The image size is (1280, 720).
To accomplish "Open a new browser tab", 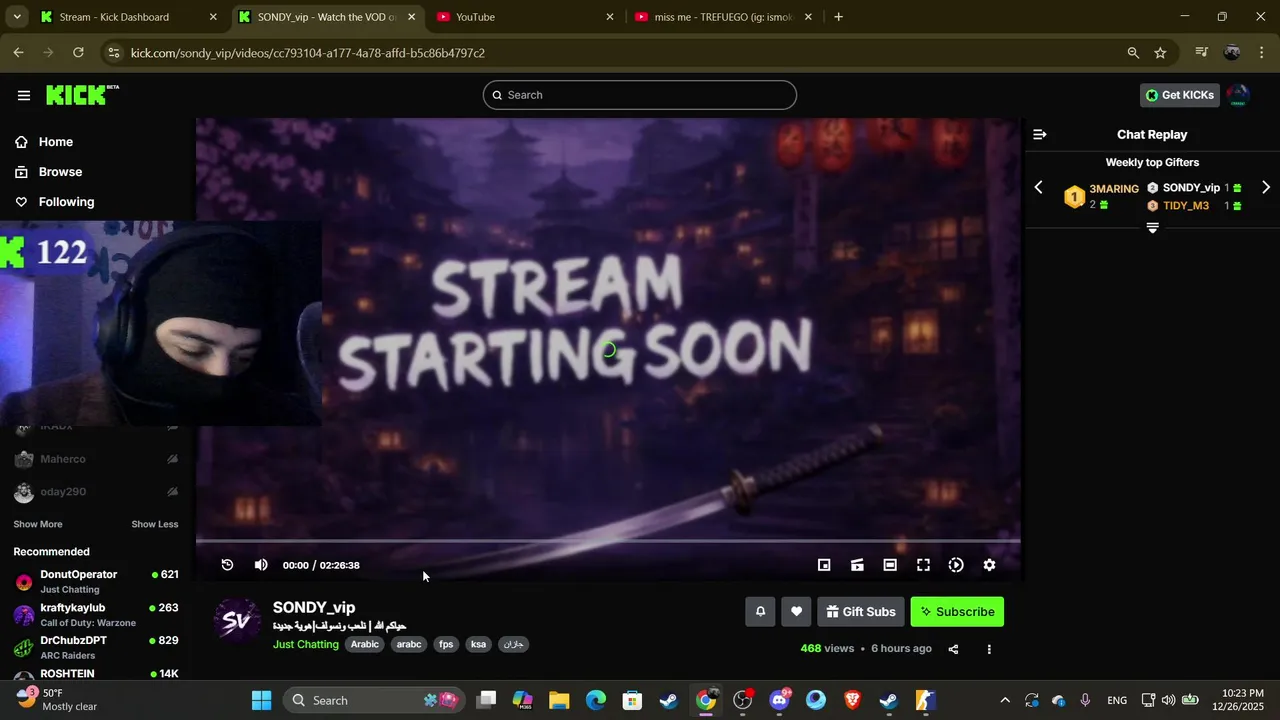I will point(838,17).
